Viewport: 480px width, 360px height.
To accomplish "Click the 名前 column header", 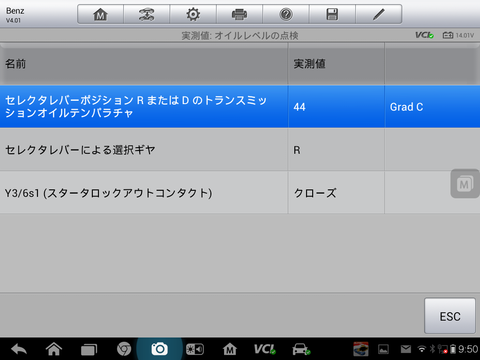I will [x=144, y=64].
